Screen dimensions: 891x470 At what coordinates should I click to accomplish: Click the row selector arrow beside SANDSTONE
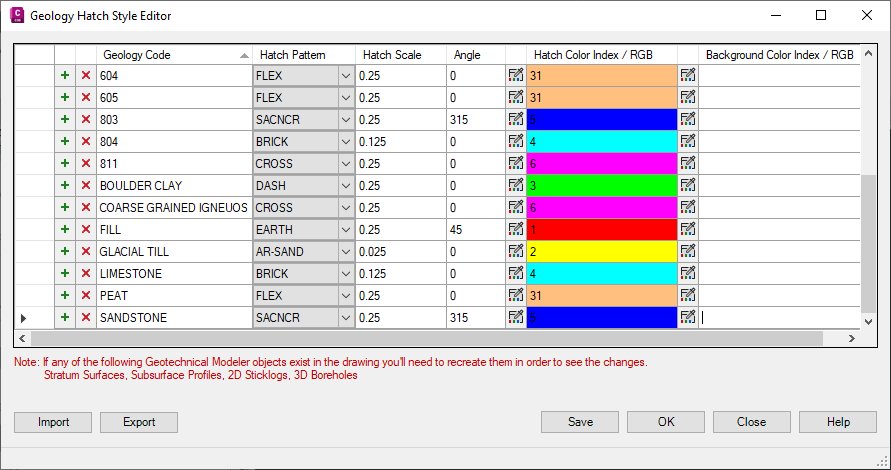click(x=23, y=318)
